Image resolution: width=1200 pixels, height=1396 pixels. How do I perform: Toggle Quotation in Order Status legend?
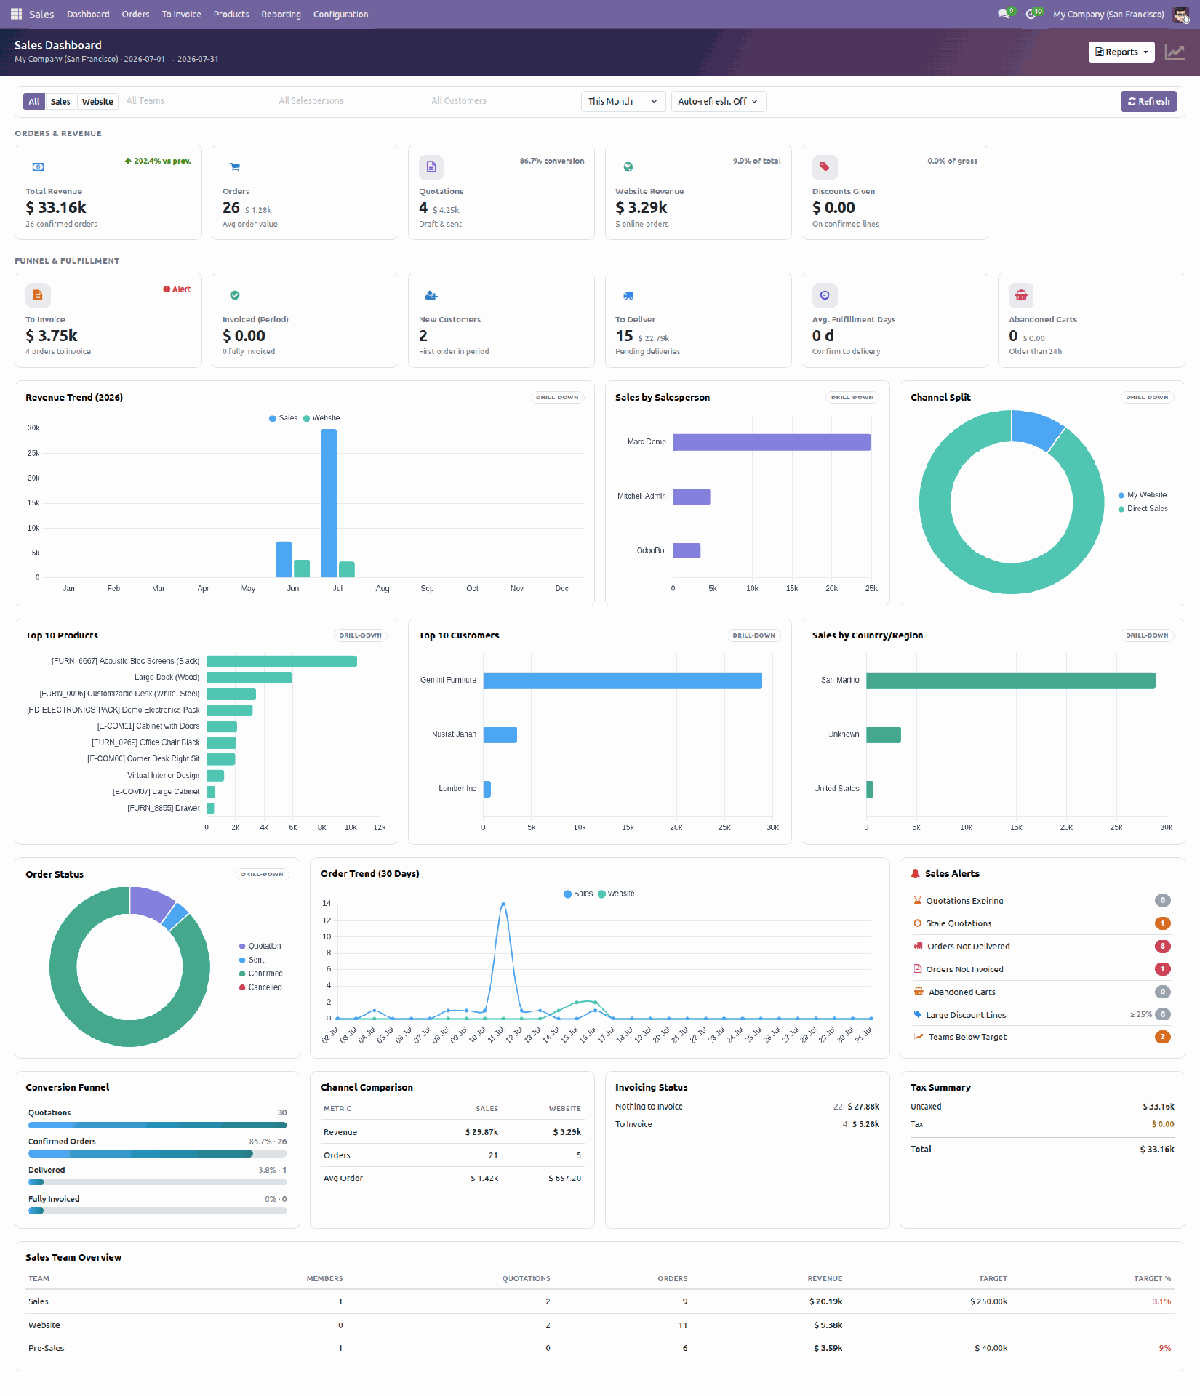[260, 946]
